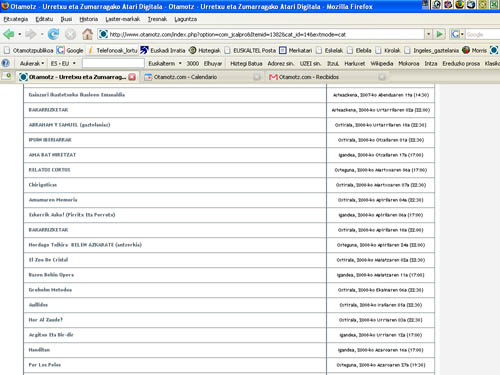Open the AMA BAT MIRETZAT event link
Image resolution: width=500 pixels, height=375 pixels.
click(x=52, y=155)
